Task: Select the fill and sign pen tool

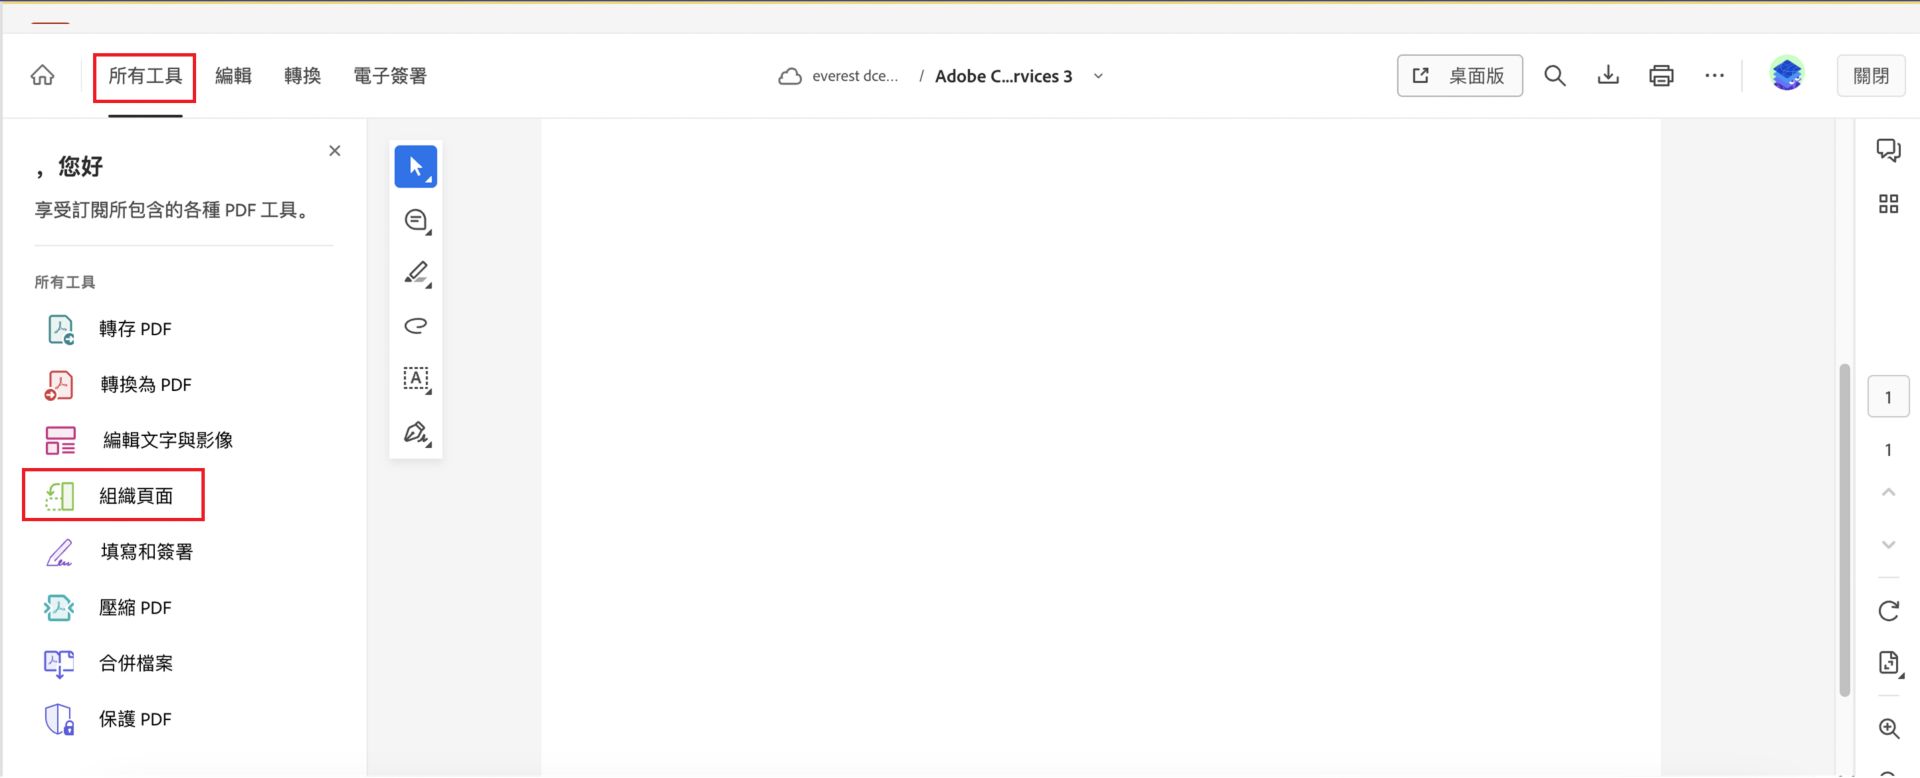Action: tap(416, 433)
